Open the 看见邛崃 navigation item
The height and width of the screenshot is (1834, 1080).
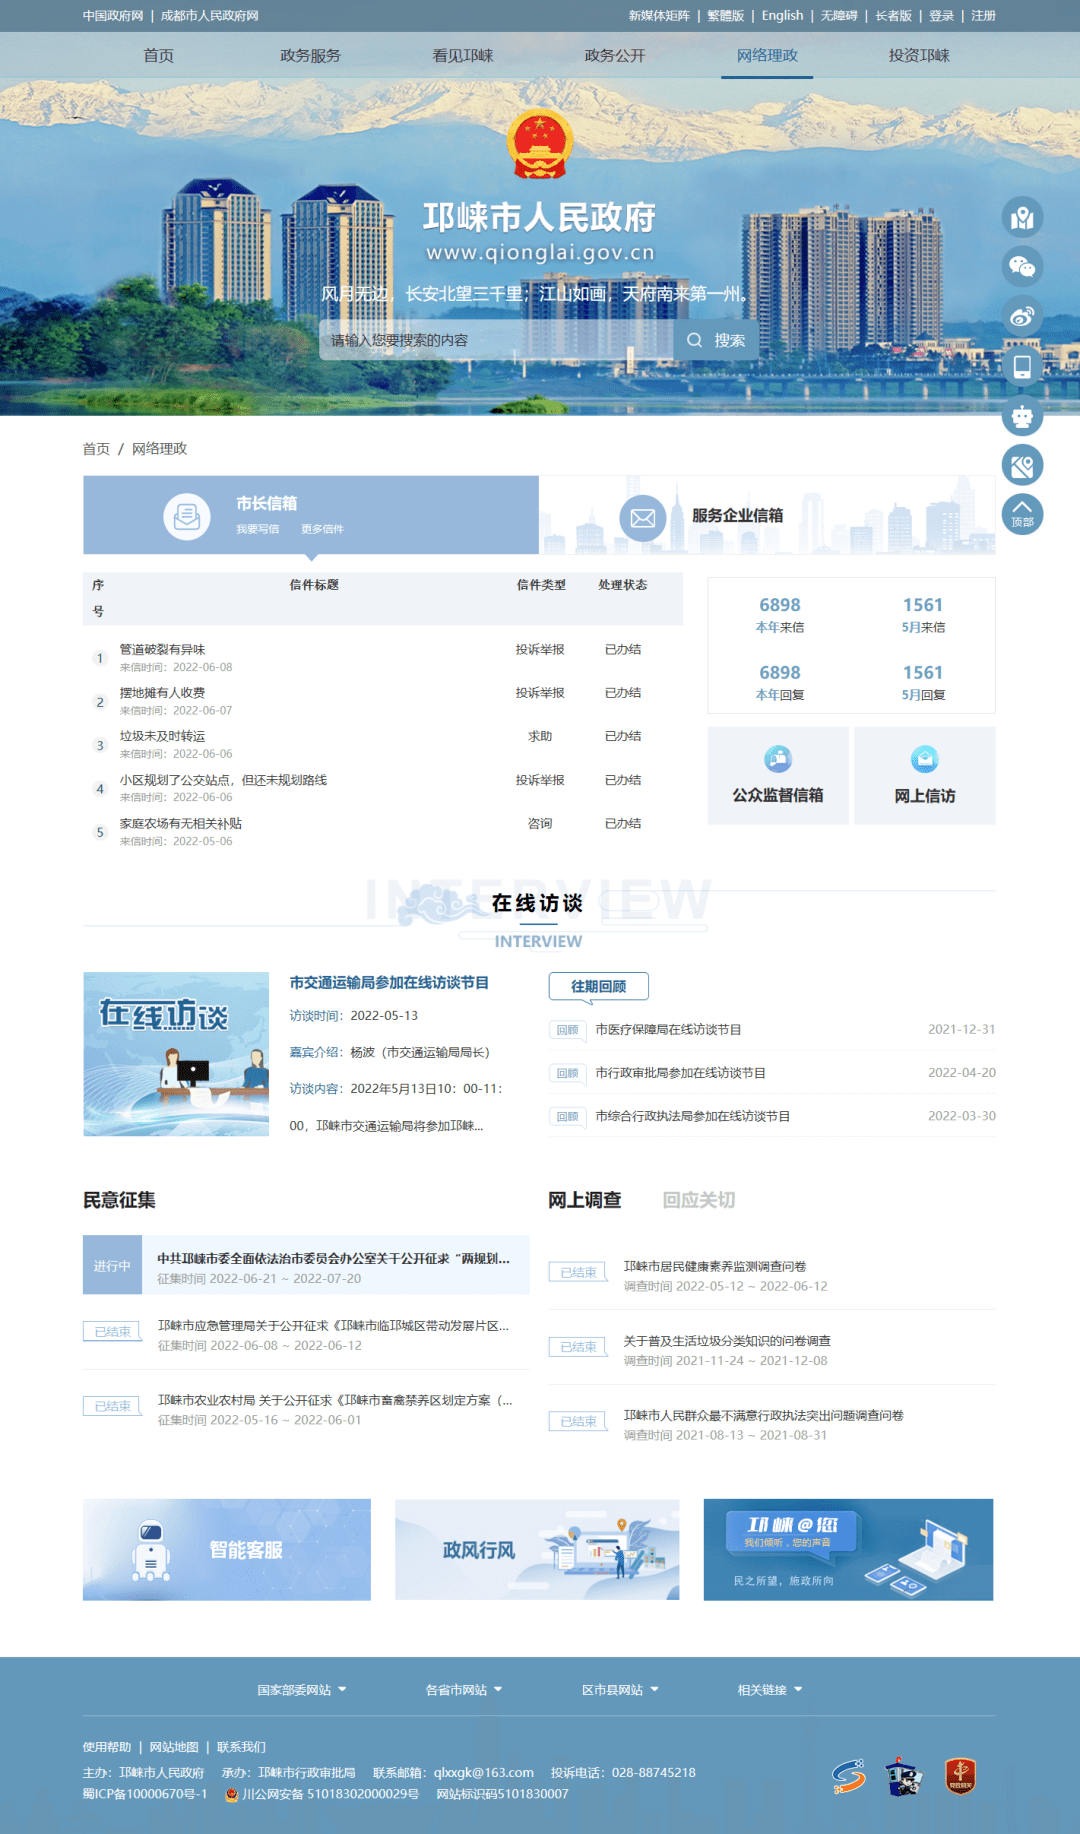click(x=463, y=55)
